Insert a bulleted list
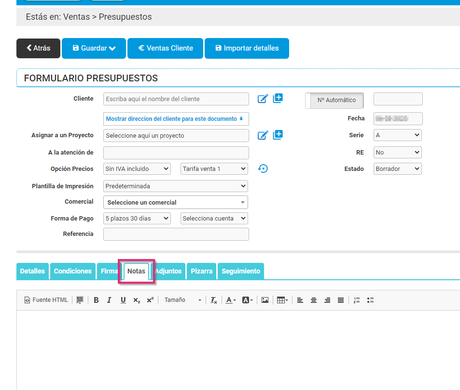 coord(370,300)
